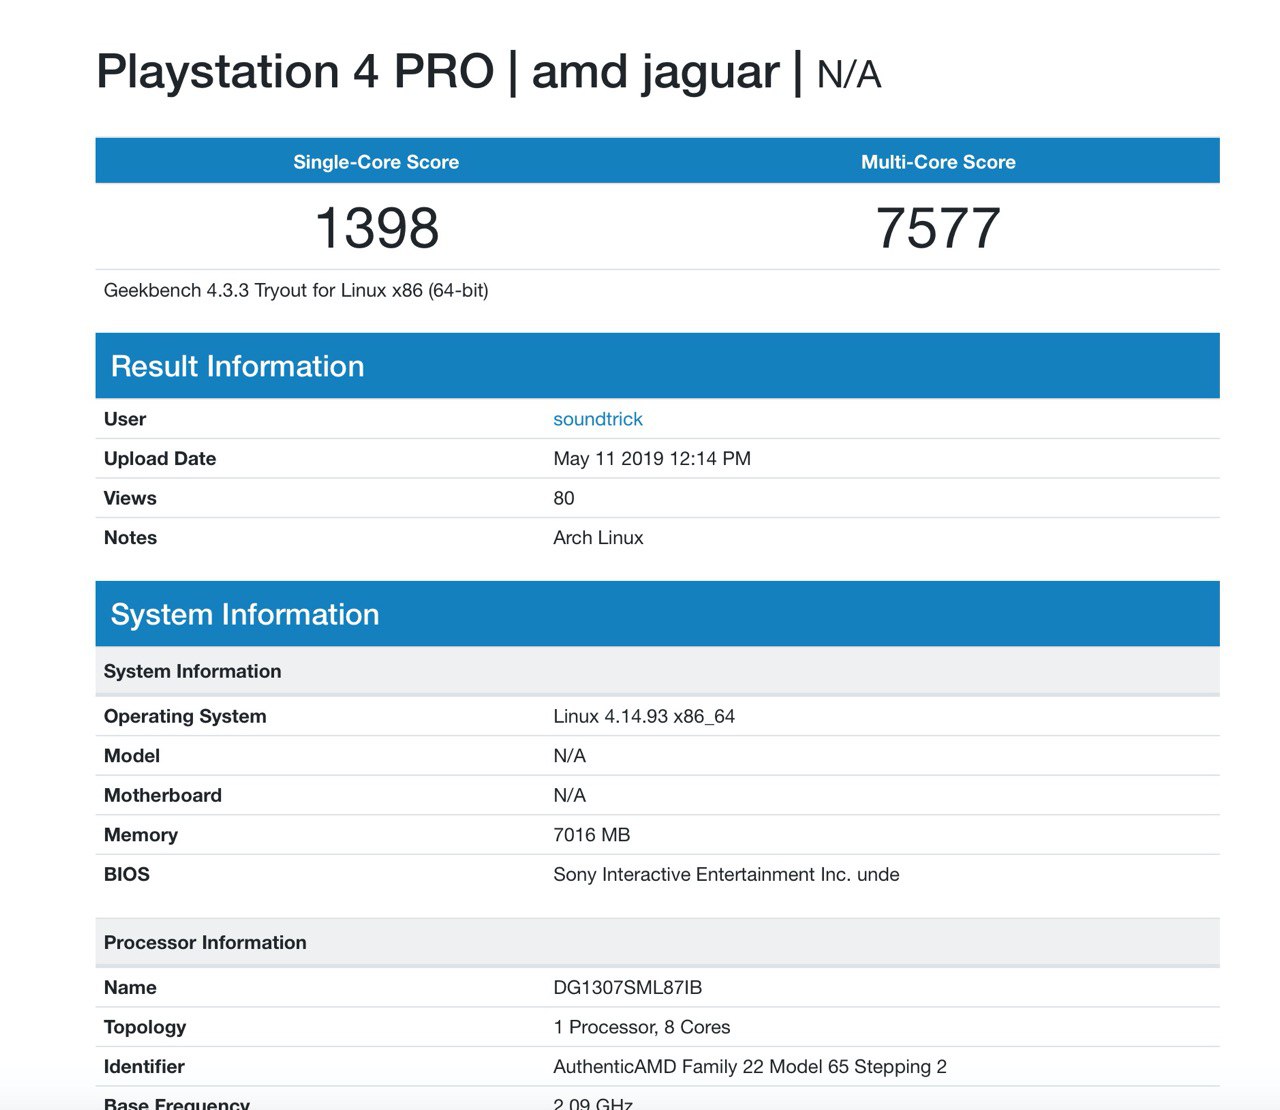Click the 'Topology' row label

145,1027
